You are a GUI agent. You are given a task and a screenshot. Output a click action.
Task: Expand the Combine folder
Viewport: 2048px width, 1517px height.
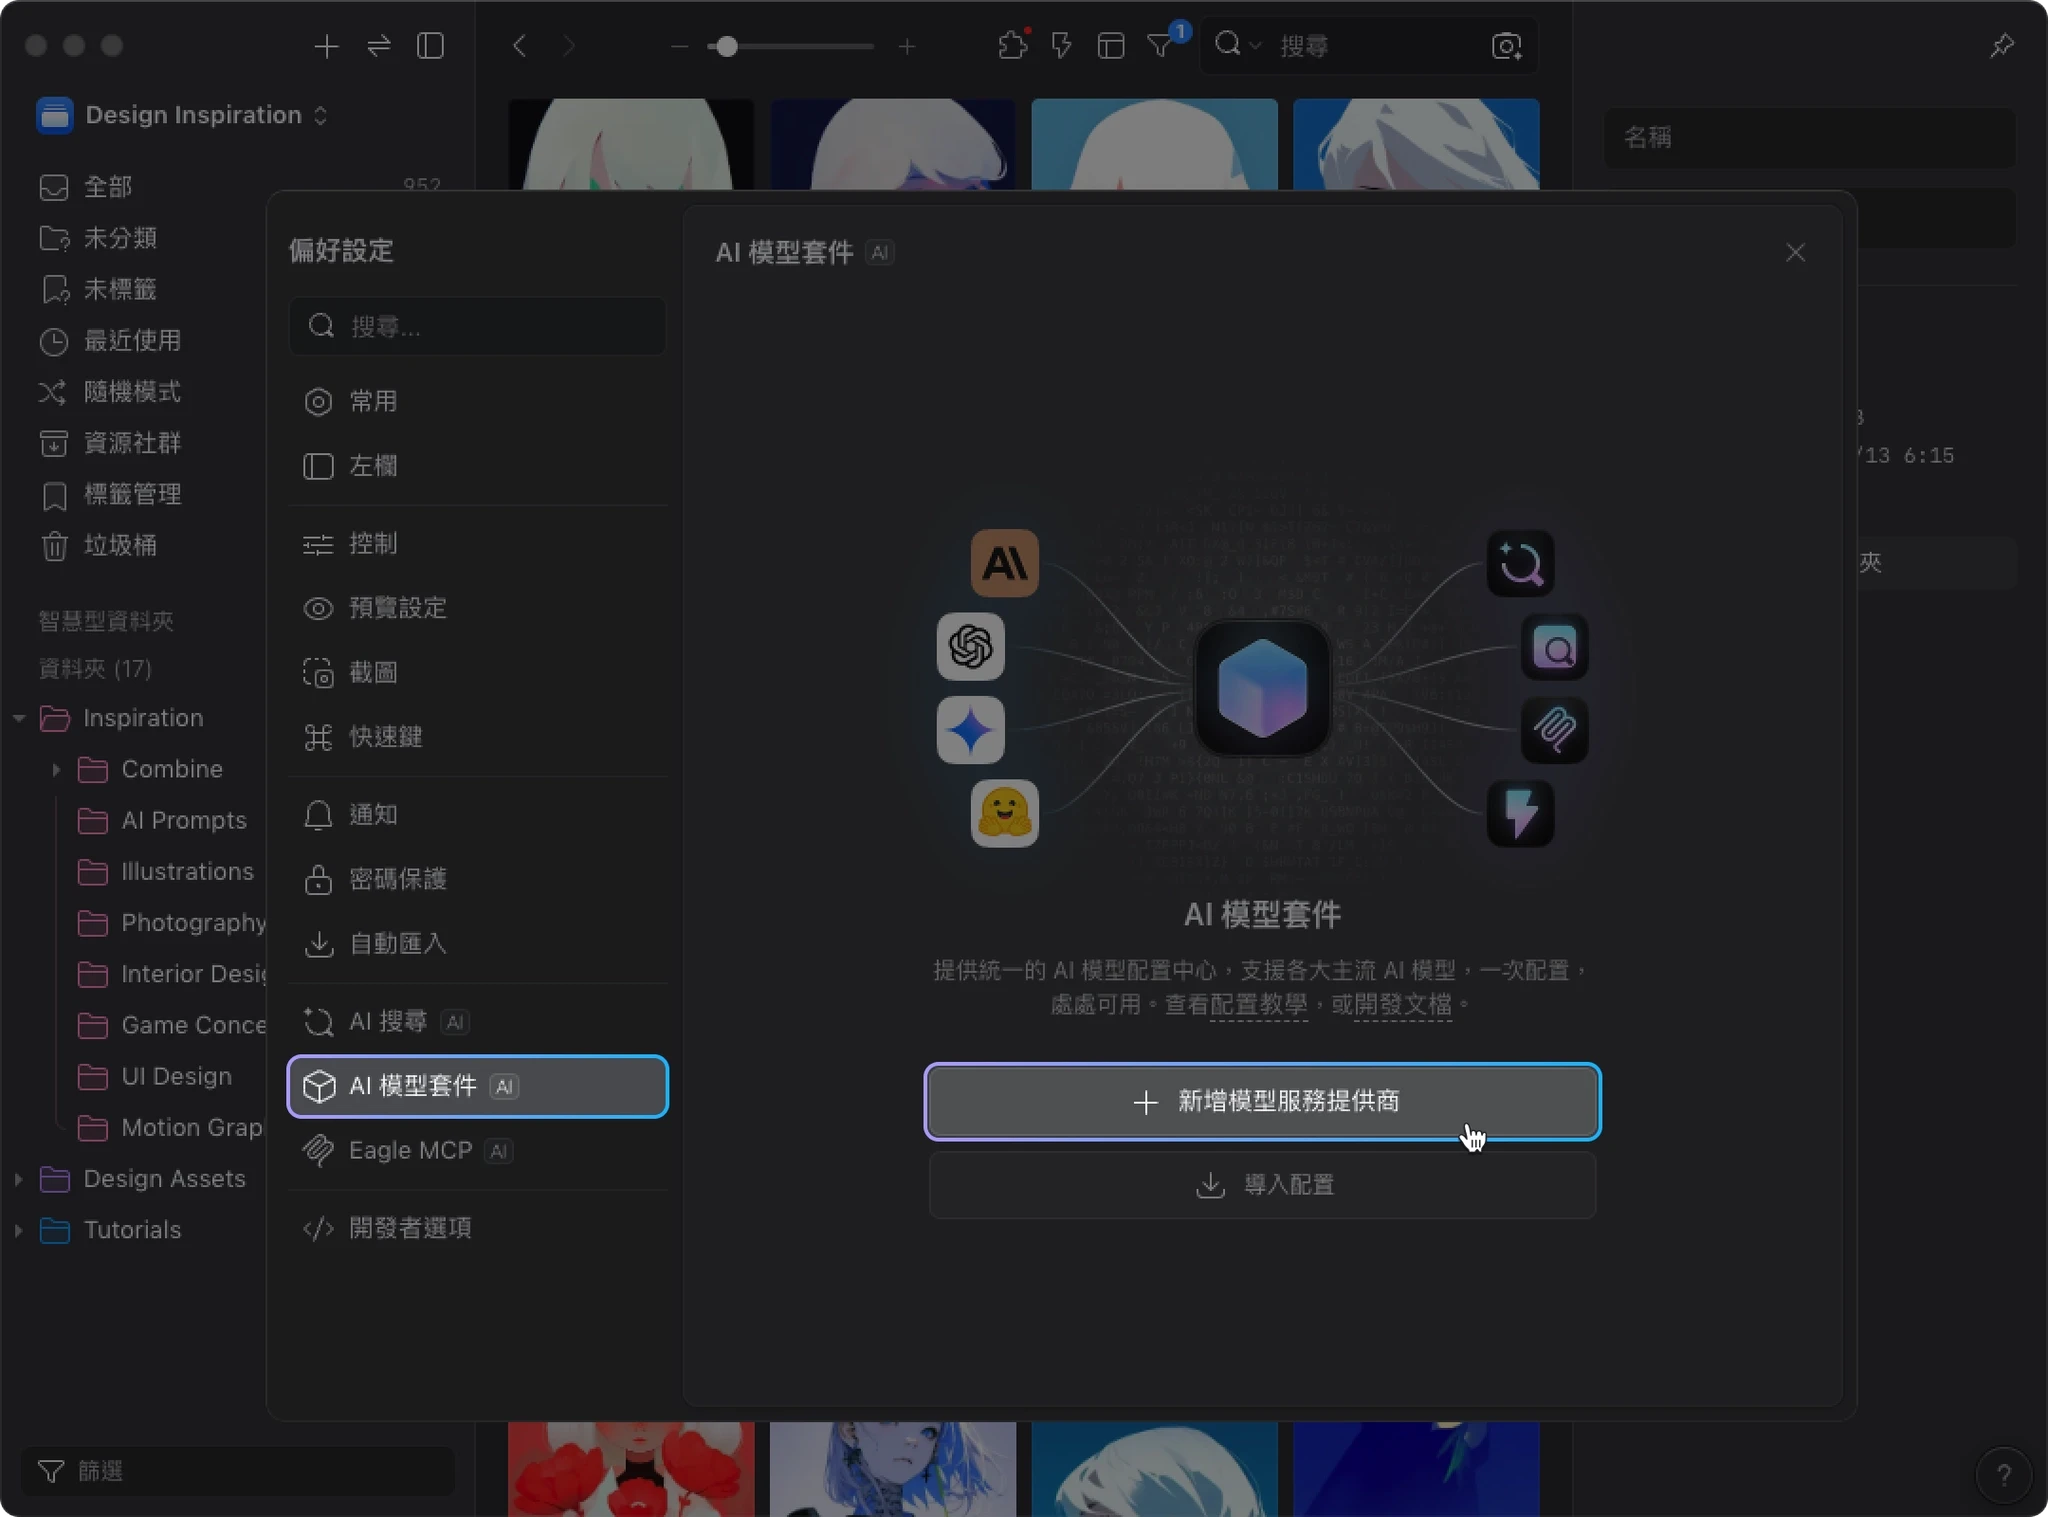[56, 769]
